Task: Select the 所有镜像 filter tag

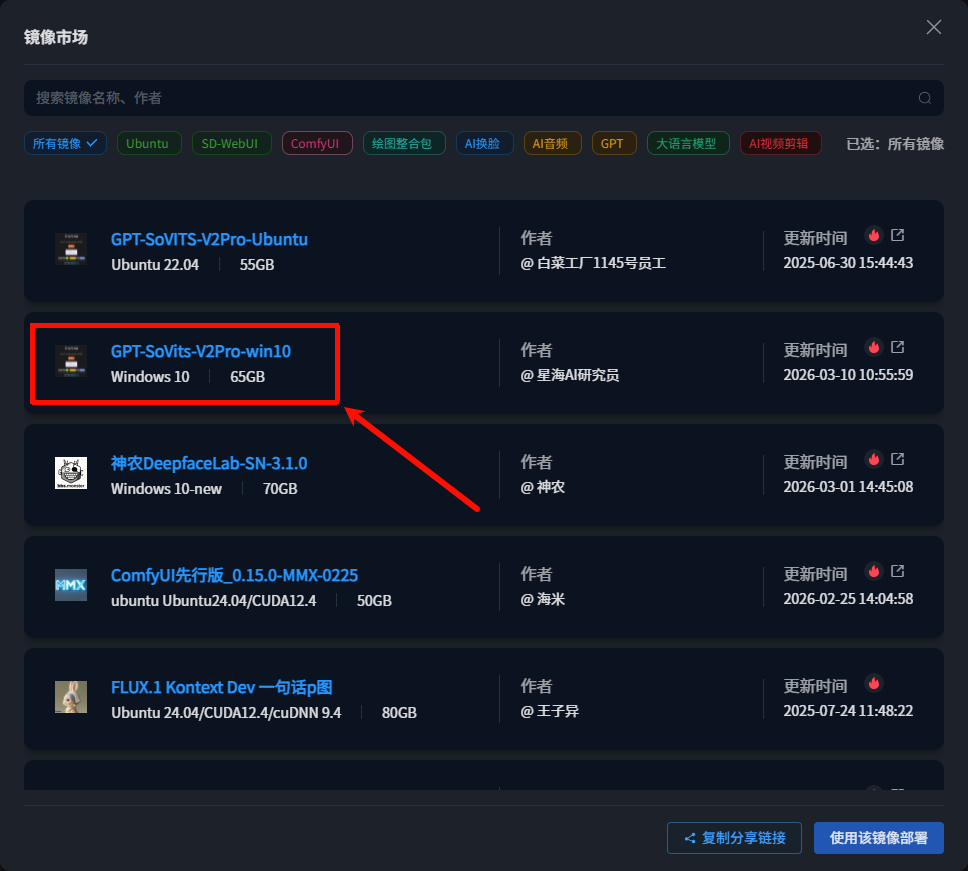Action: [x=65, y=143]
